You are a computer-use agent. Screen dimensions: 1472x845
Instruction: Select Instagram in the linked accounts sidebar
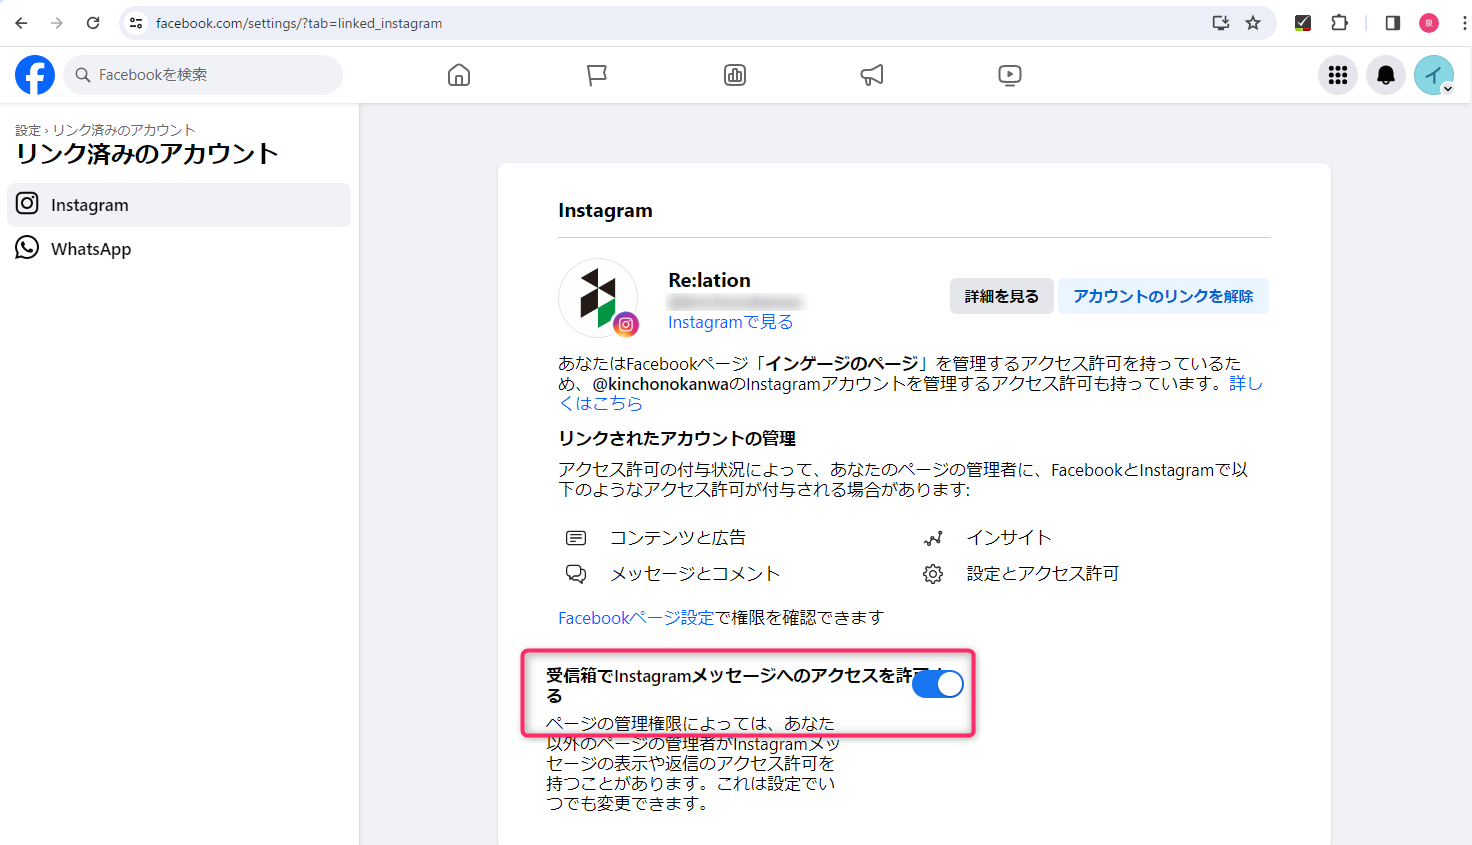[179, 205]
